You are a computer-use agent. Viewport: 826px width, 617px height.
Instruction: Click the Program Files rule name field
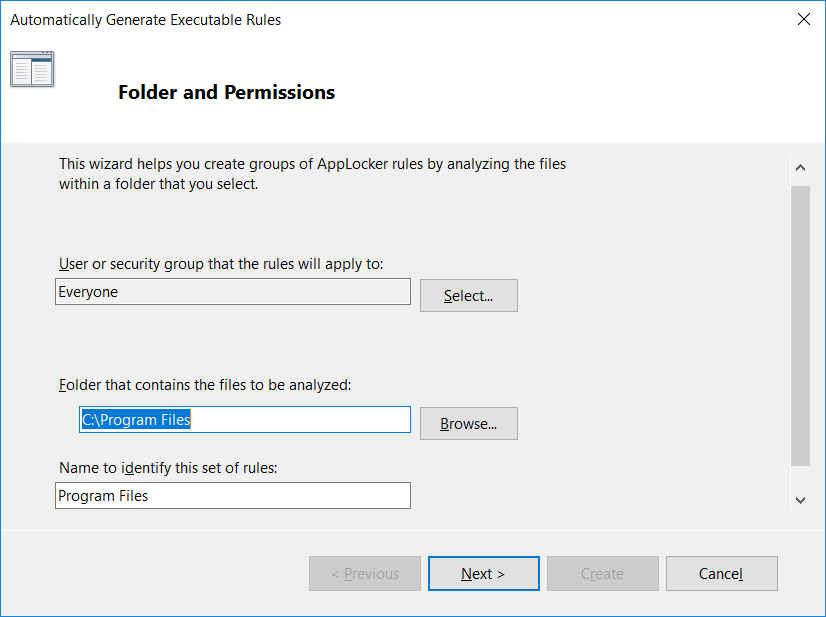tap(233, 496)
